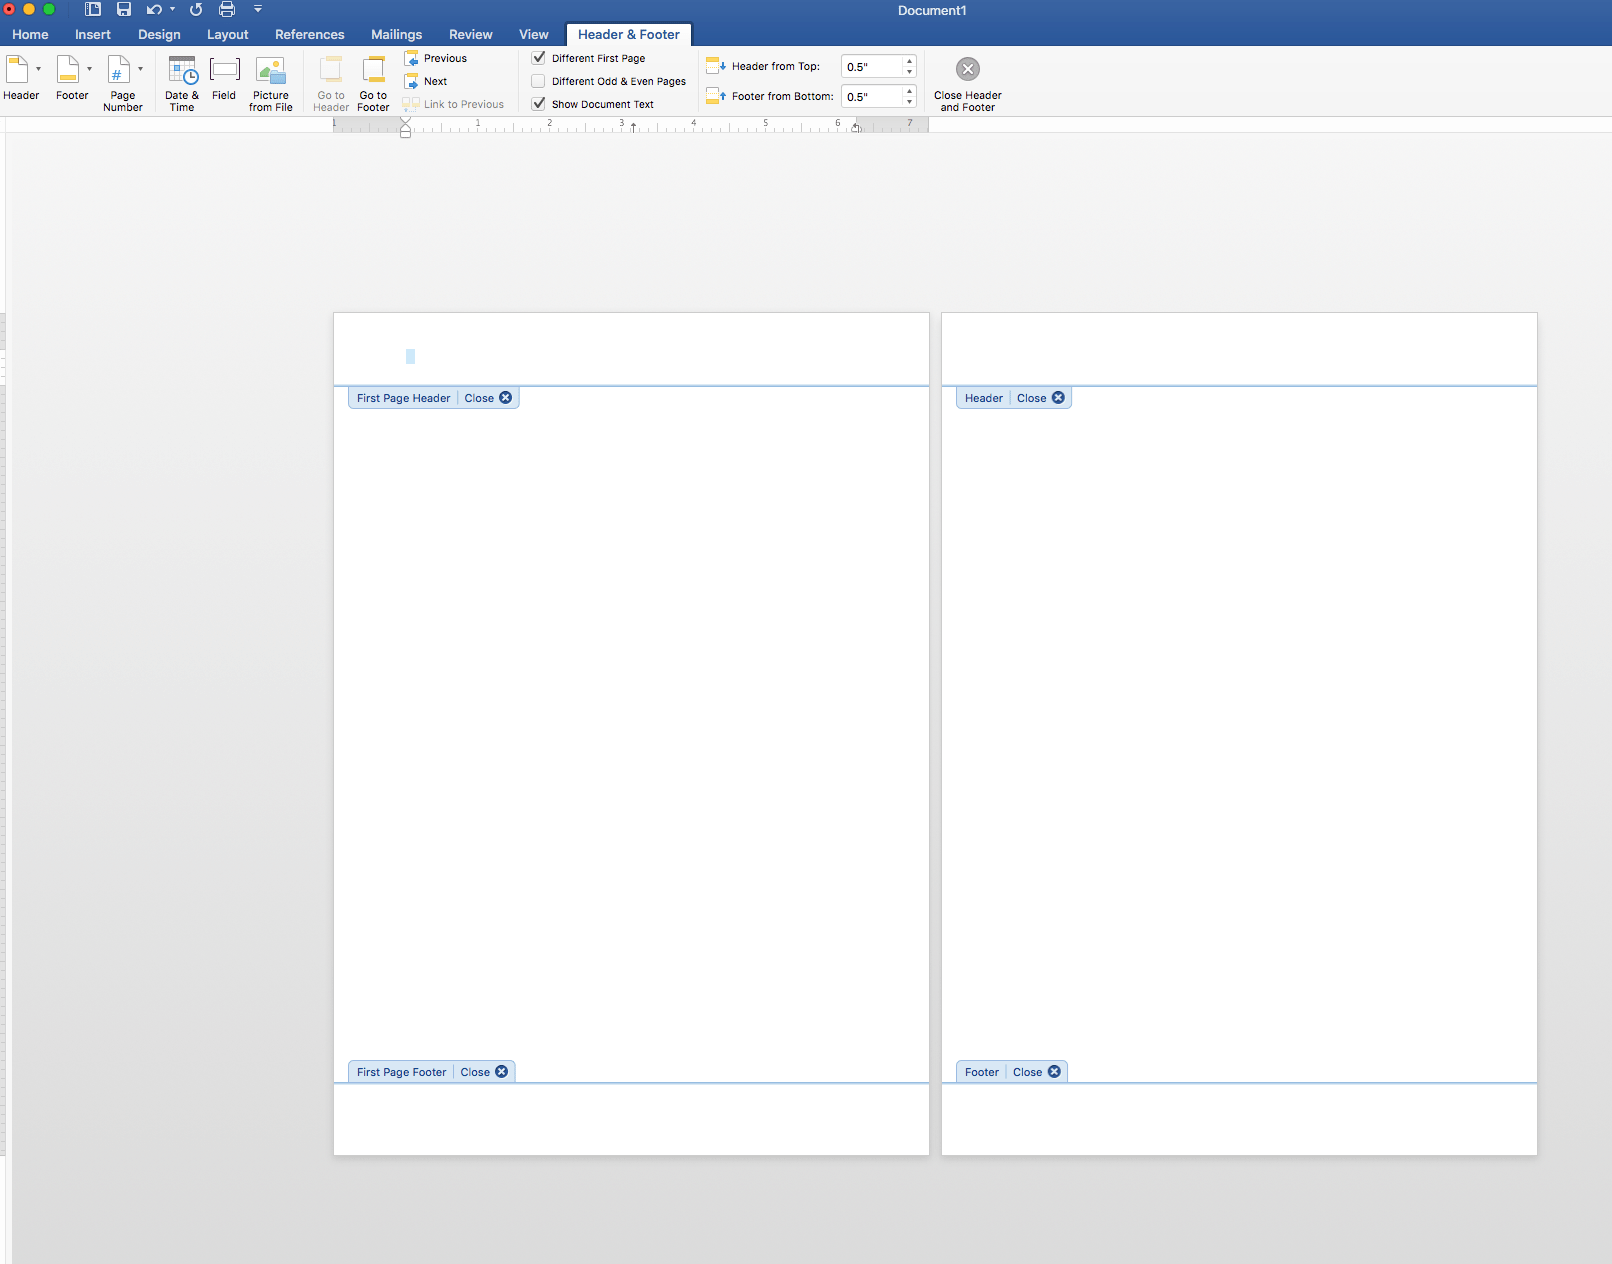1612x1264 pixels.
Task: Switch to the Mailings tab
Action: pyautogui.click(x=396, y=34)
